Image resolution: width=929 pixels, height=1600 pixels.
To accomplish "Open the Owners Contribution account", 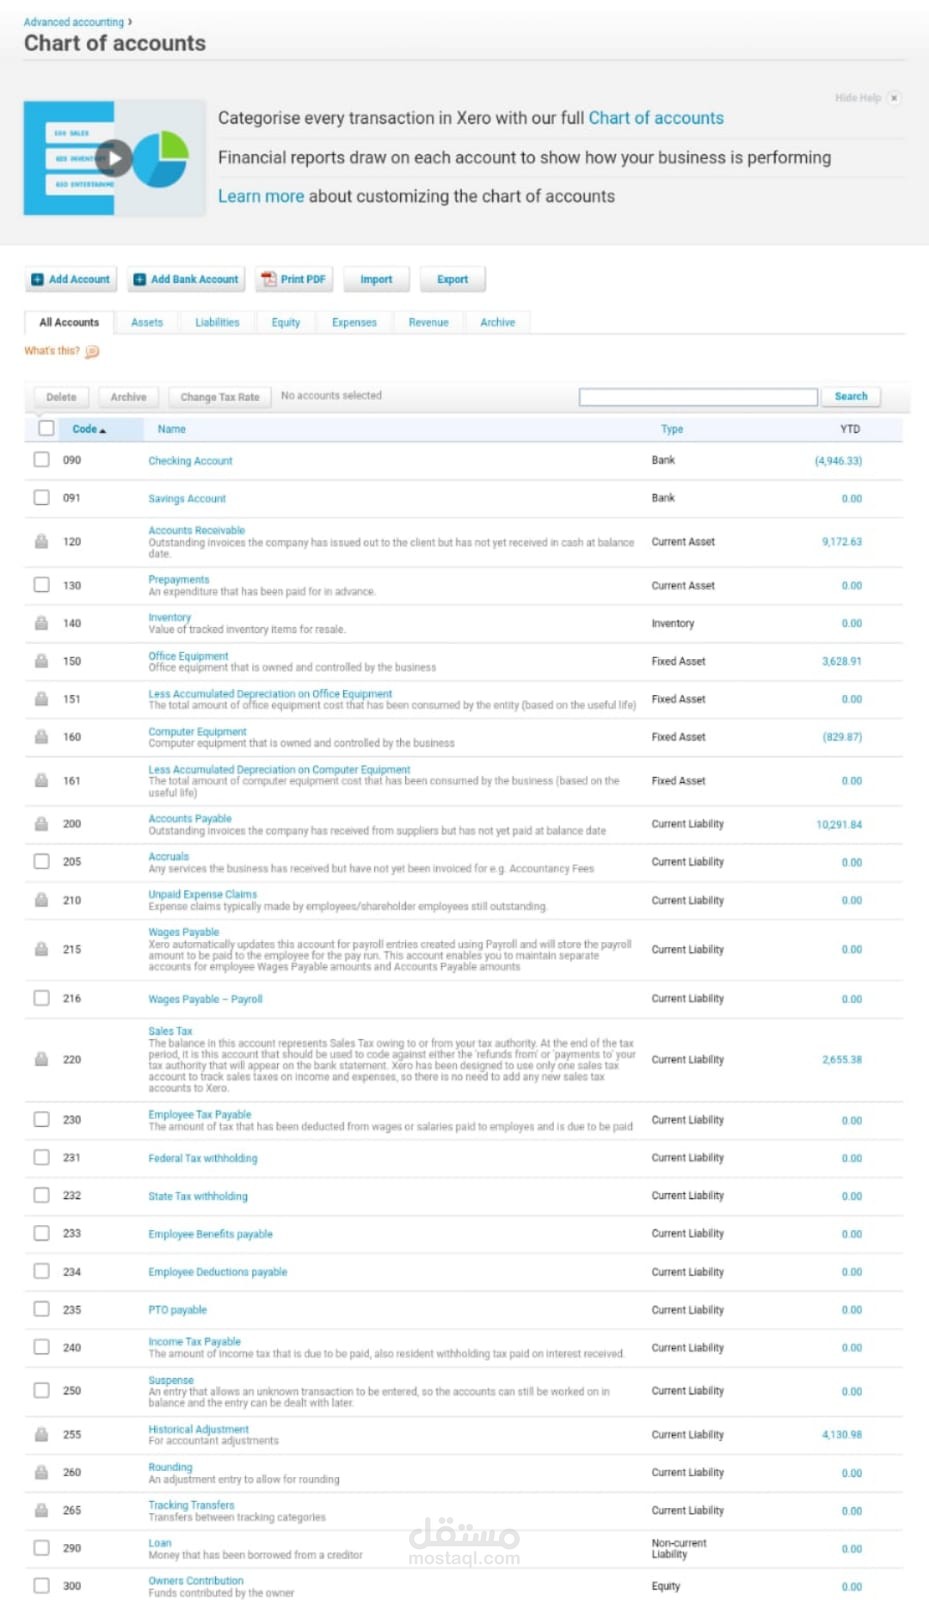I will click(196, 1581).
